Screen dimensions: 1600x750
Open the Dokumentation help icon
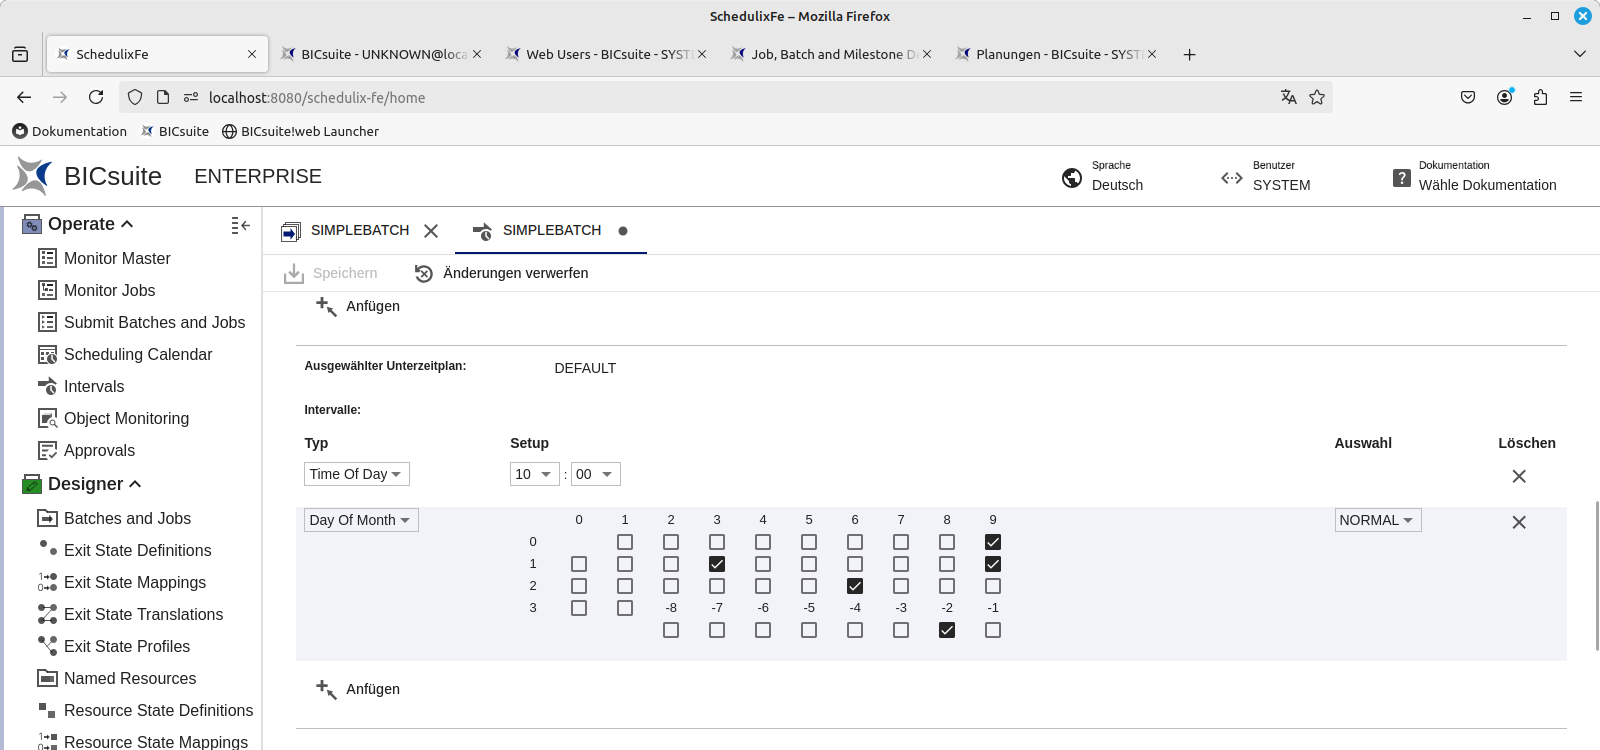pyautogui.click(x=1402, y=177)
